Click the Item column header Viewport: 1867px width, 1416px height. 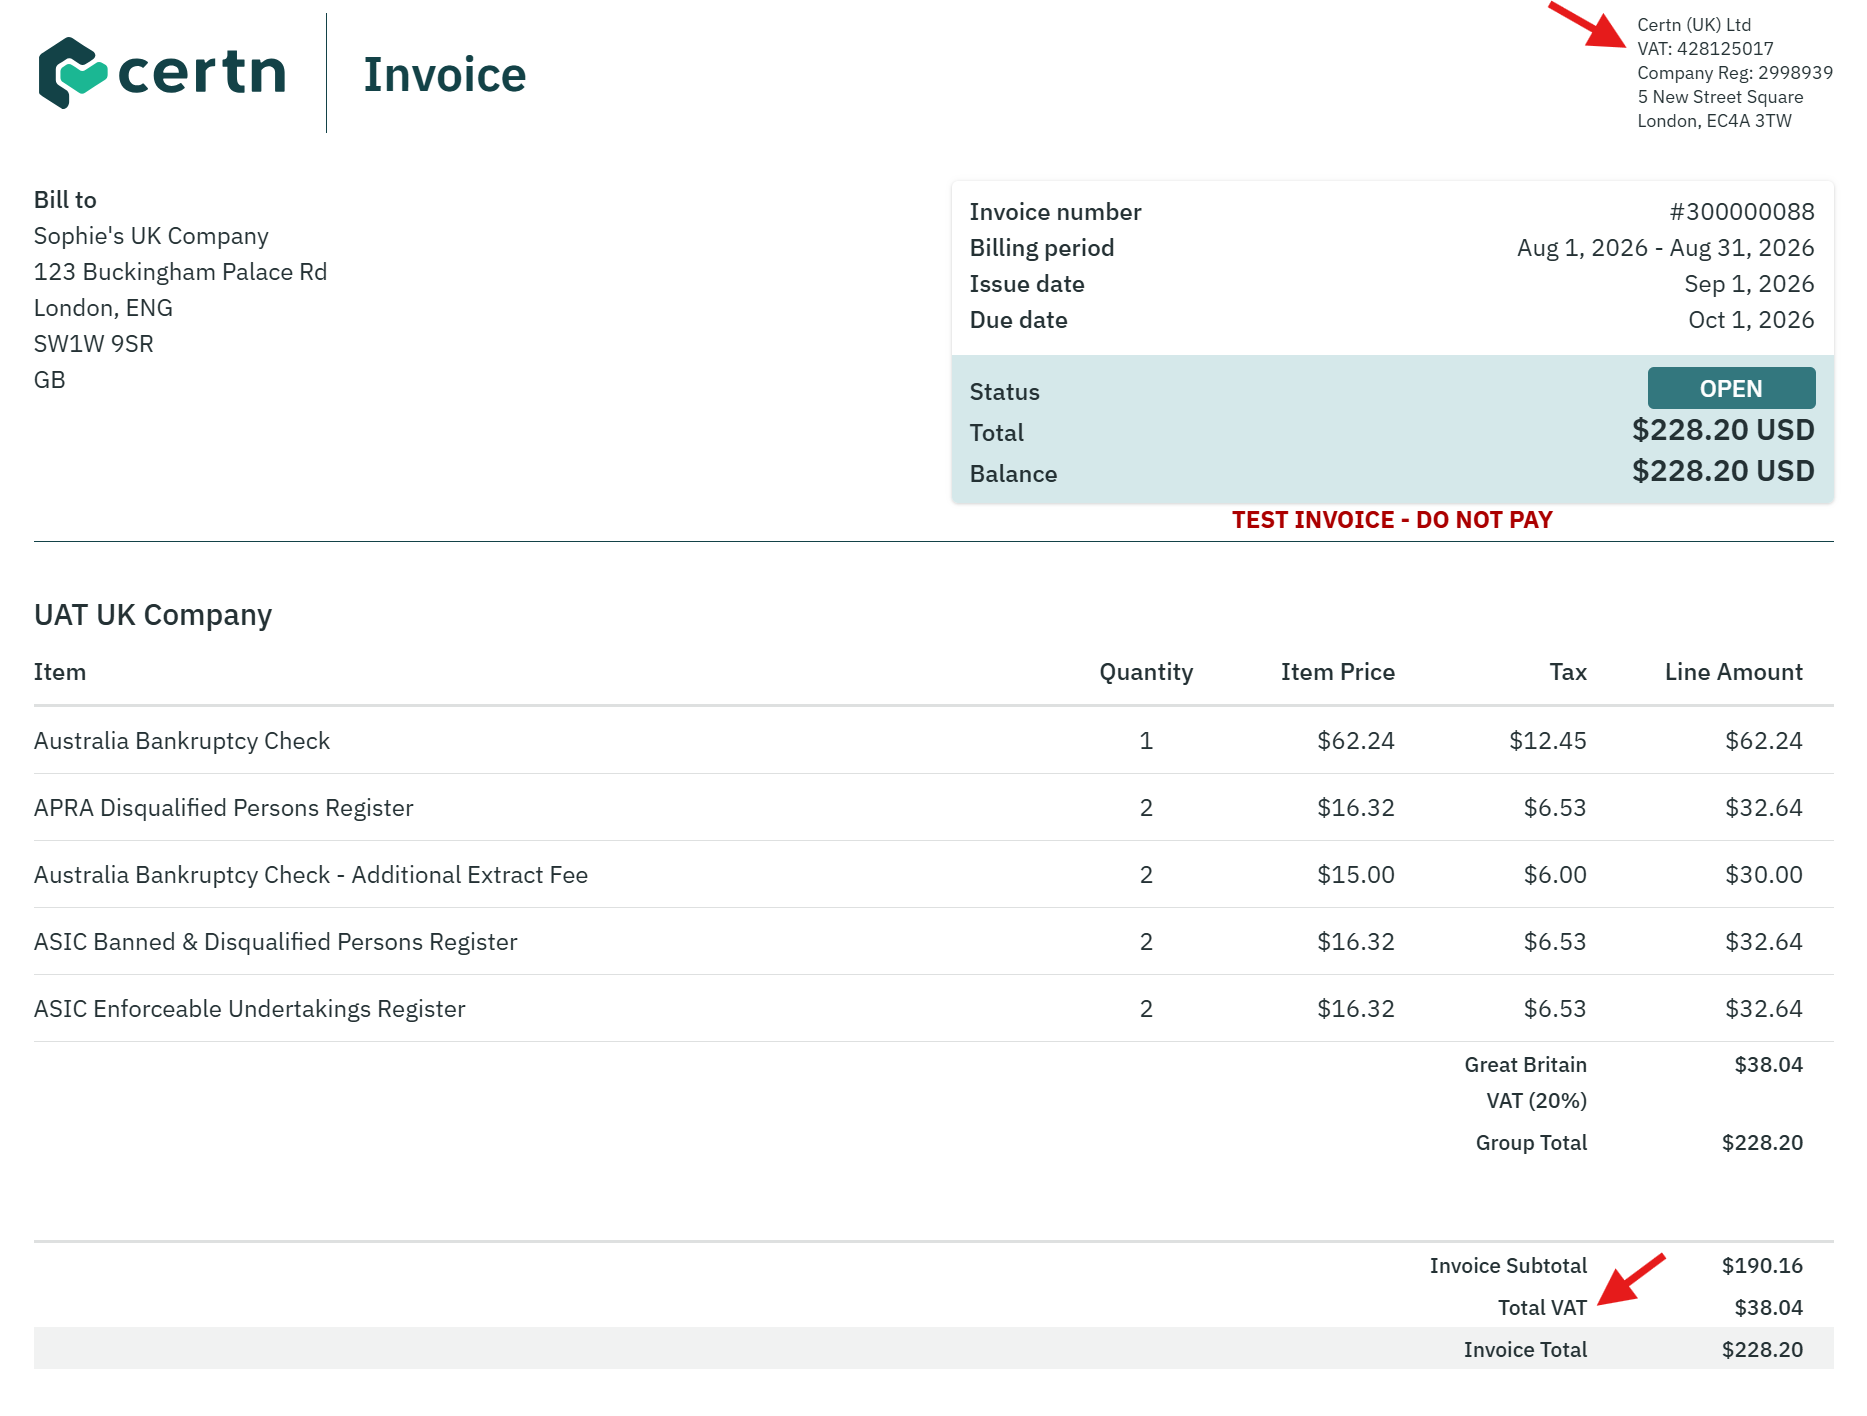60,672
